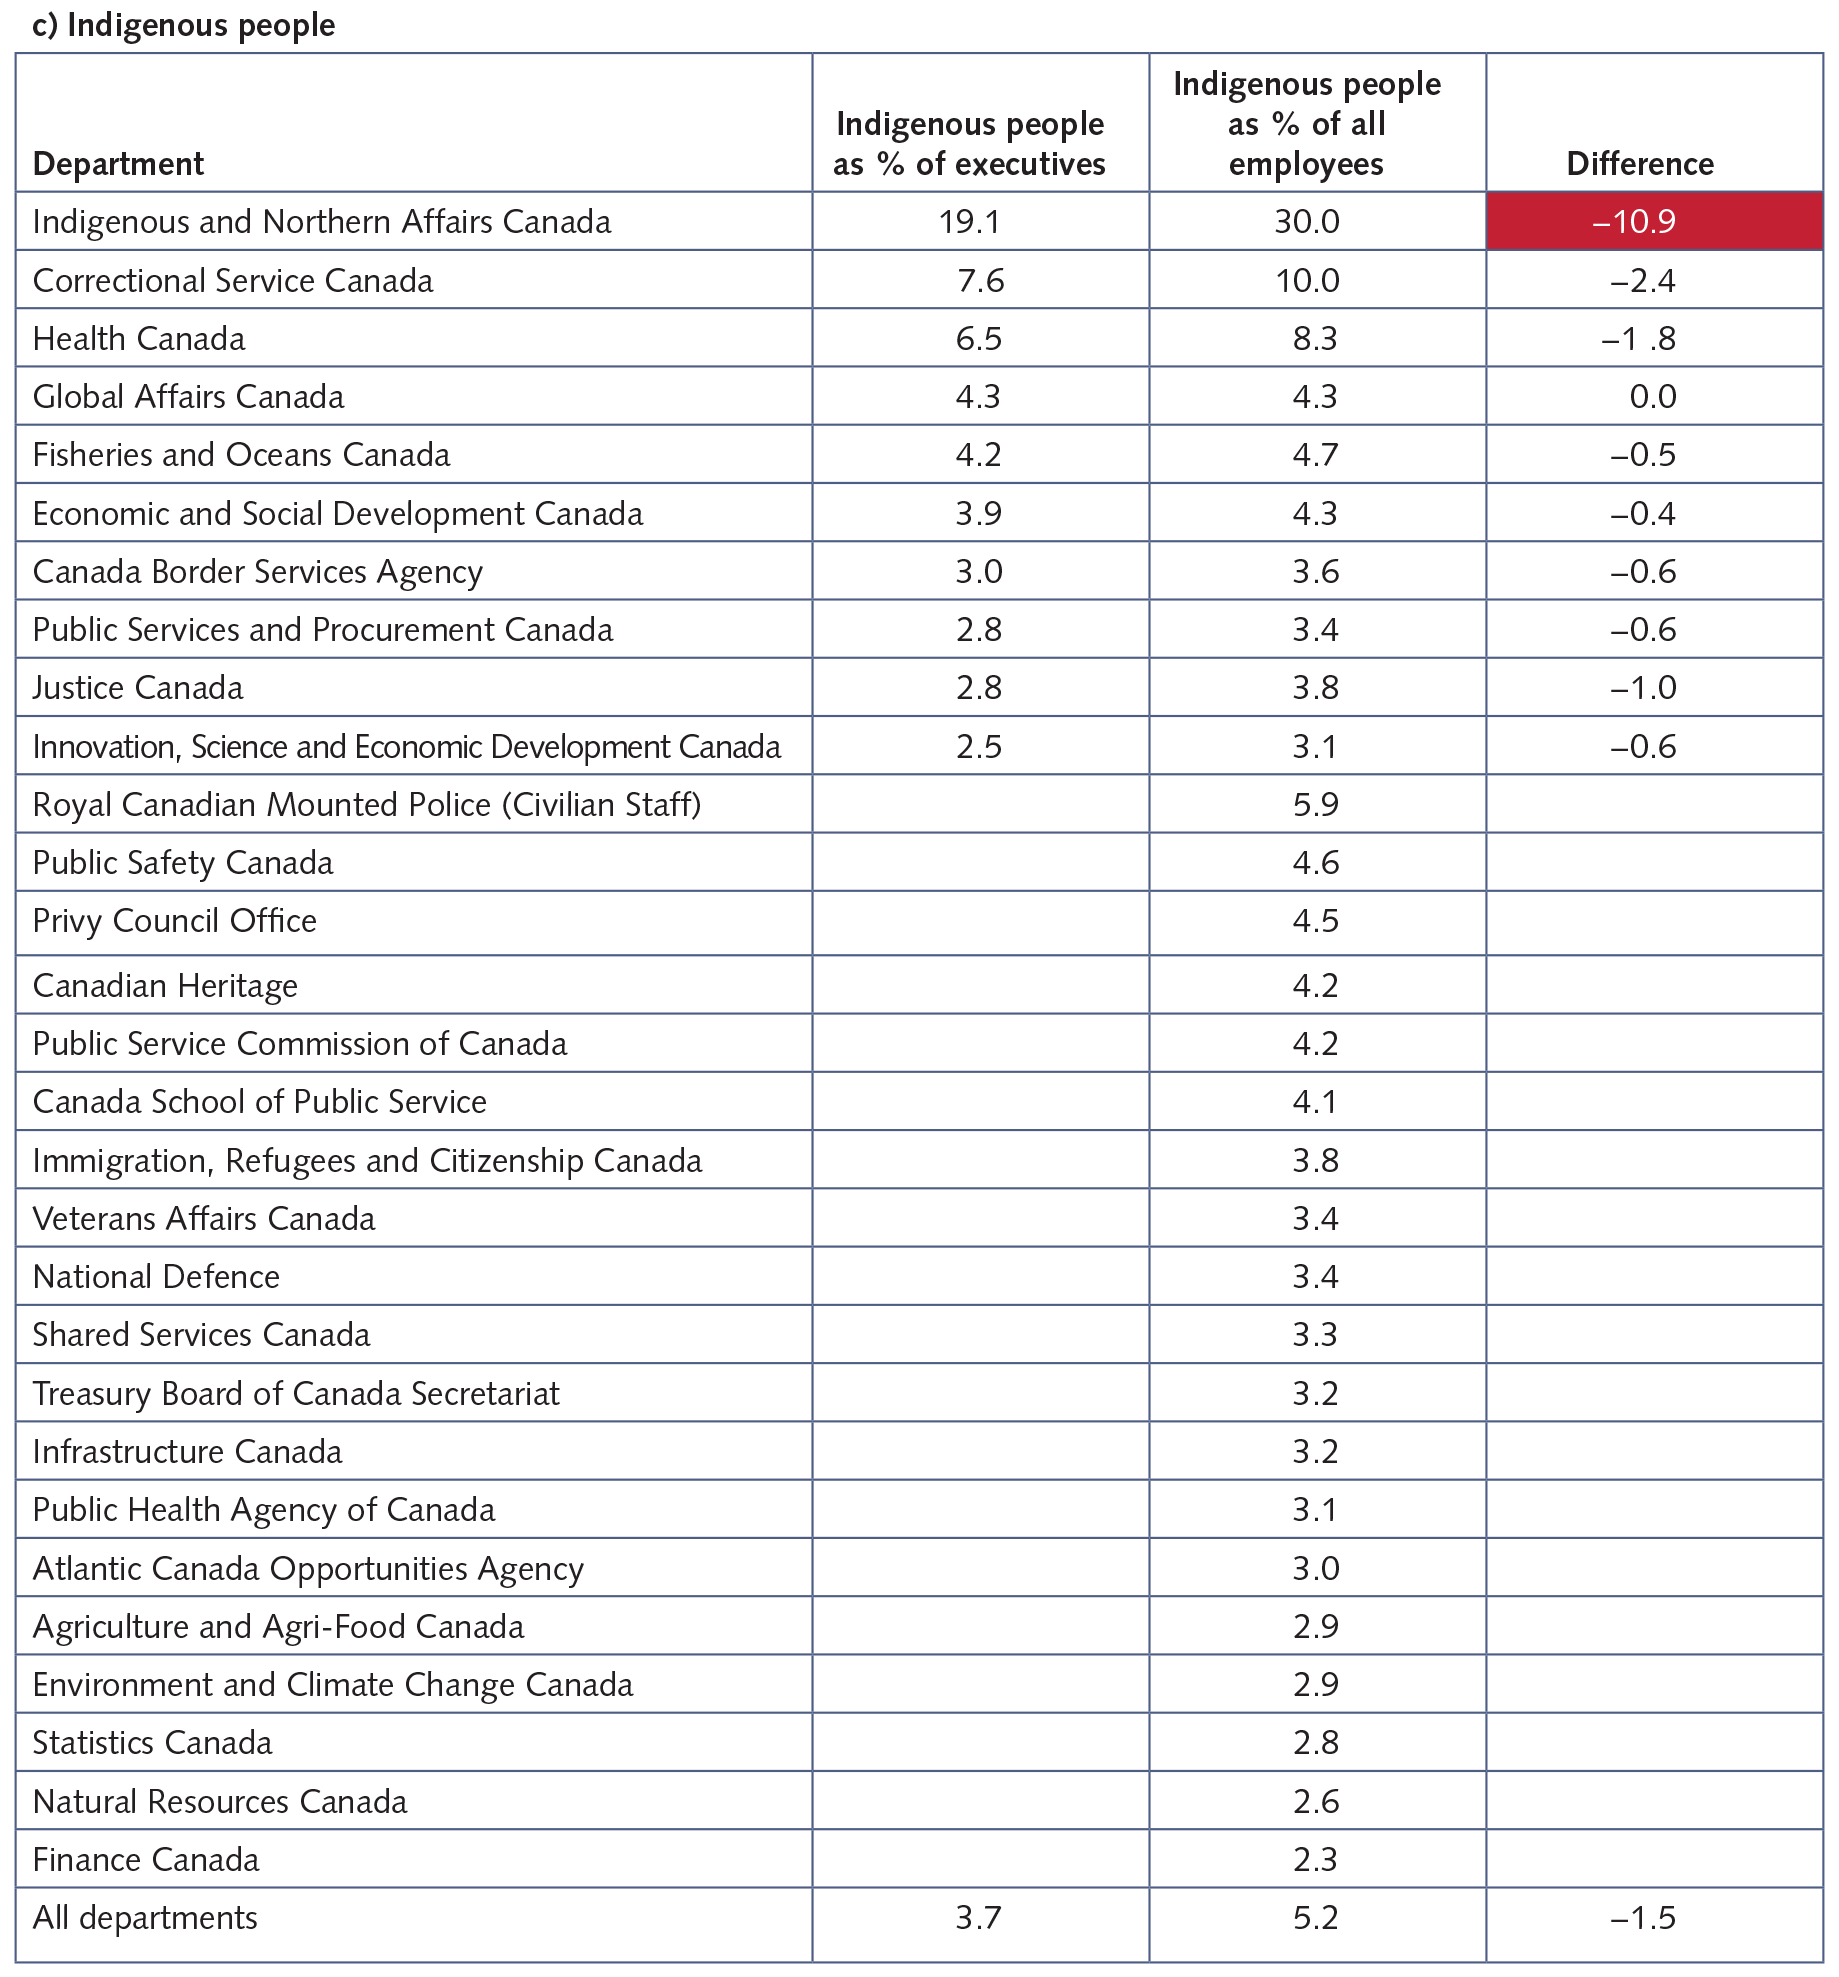Image resolution: width=1839 pixels, height=1977 pixels.
Task: Select 'Atlantic Canada Opportunities Agency' label
Action: [x=308, y=1568]
